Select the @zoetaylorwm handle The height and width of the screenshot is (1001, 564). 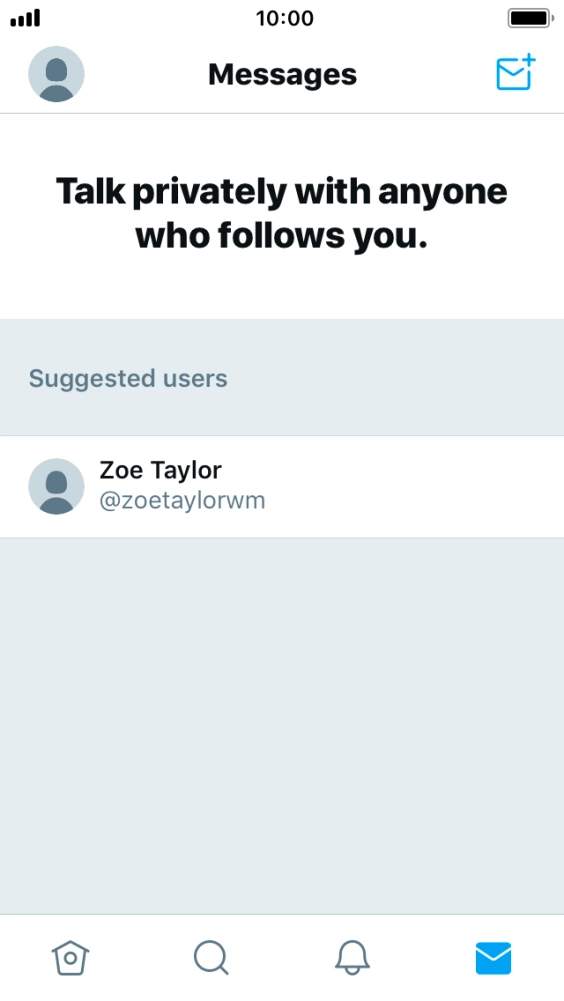coord(182,500)
